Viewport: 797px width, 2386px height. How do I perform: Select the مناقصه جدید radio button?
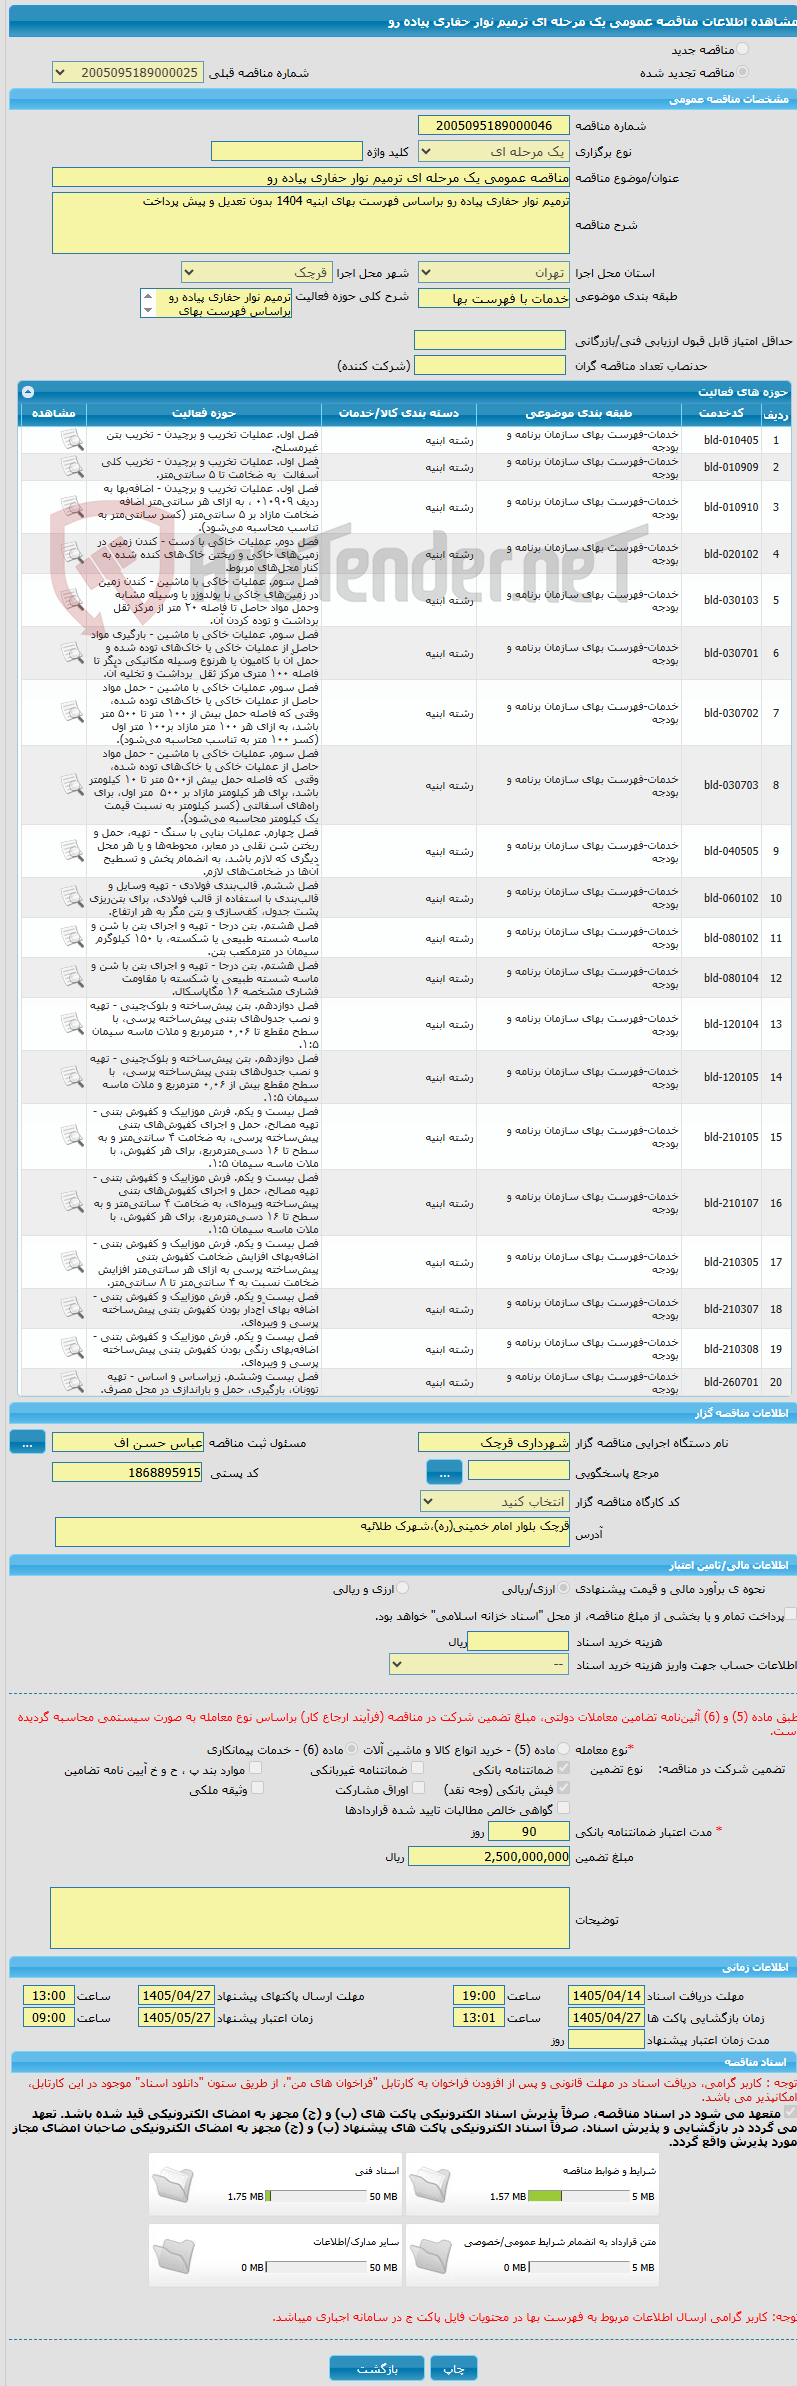click(742, 49)
